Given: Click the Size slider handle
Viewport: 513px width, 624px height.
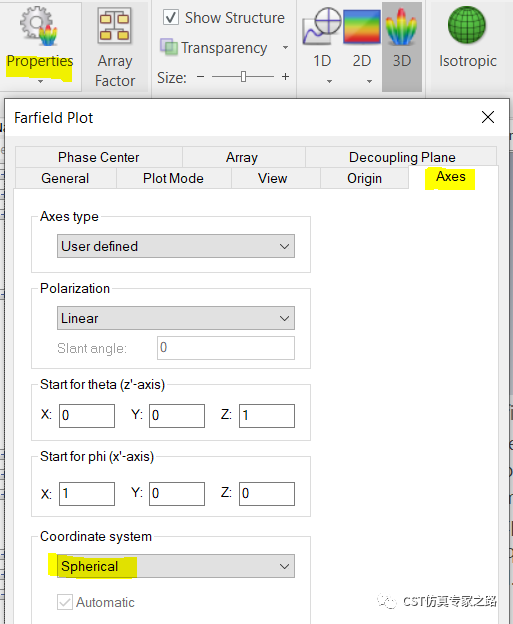Looking at the screenshot, I should pos(243,76).
